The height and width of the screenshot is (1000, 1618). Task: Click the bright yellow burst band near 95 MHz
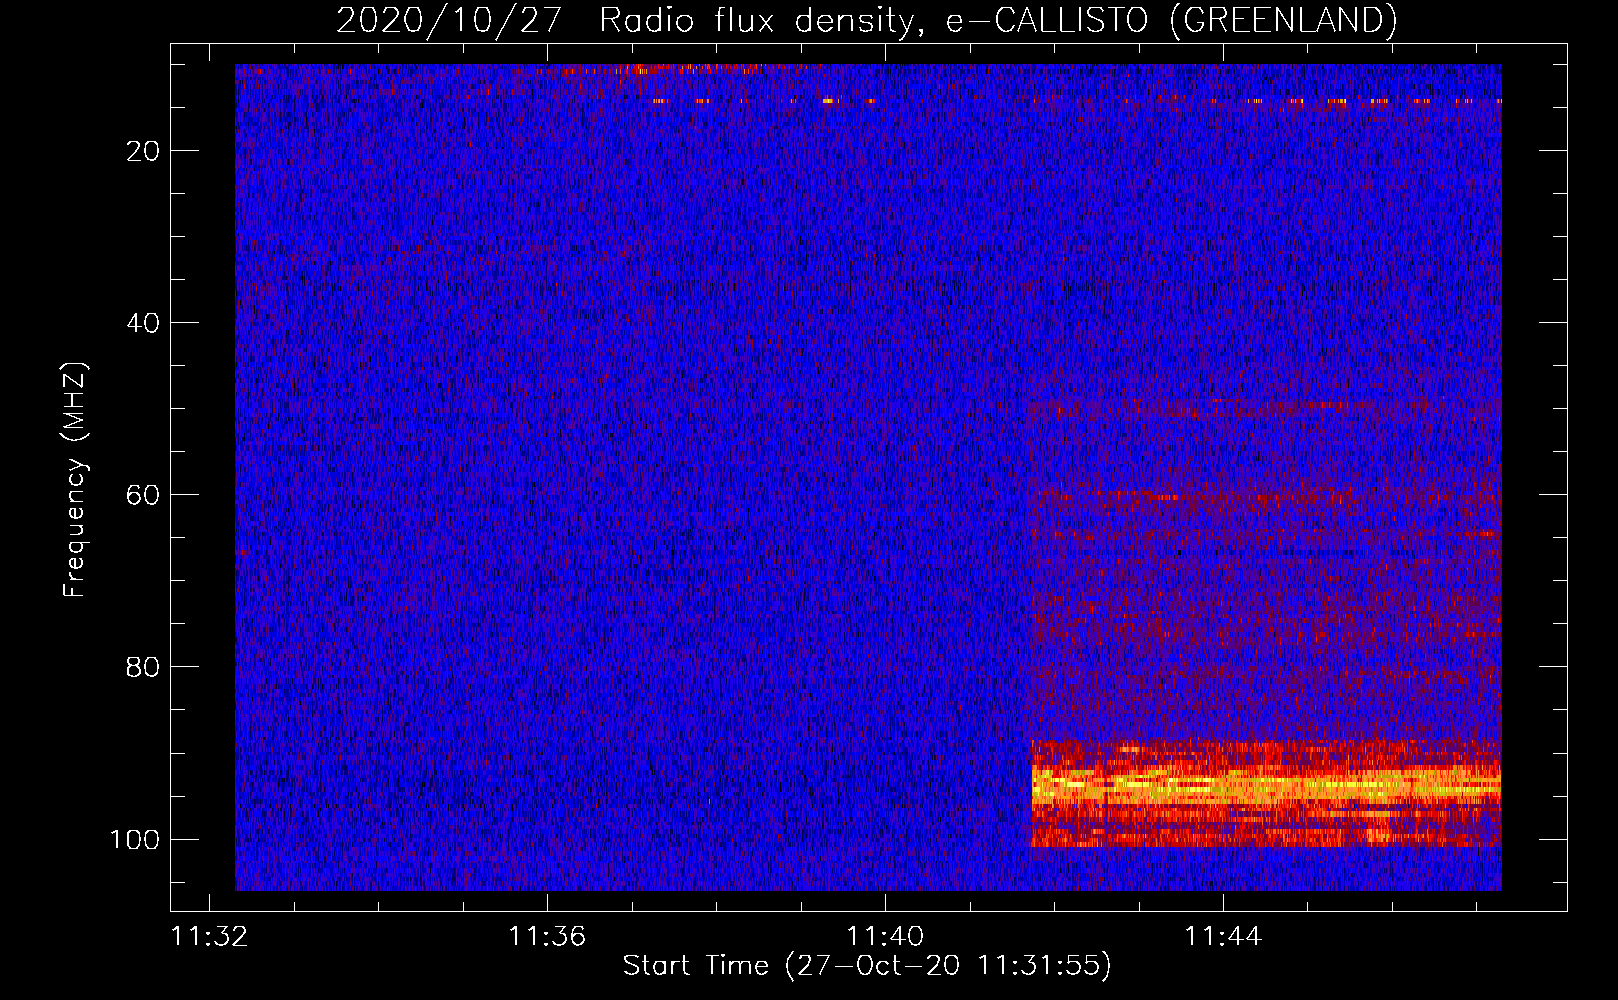[x=1266, y=786]
